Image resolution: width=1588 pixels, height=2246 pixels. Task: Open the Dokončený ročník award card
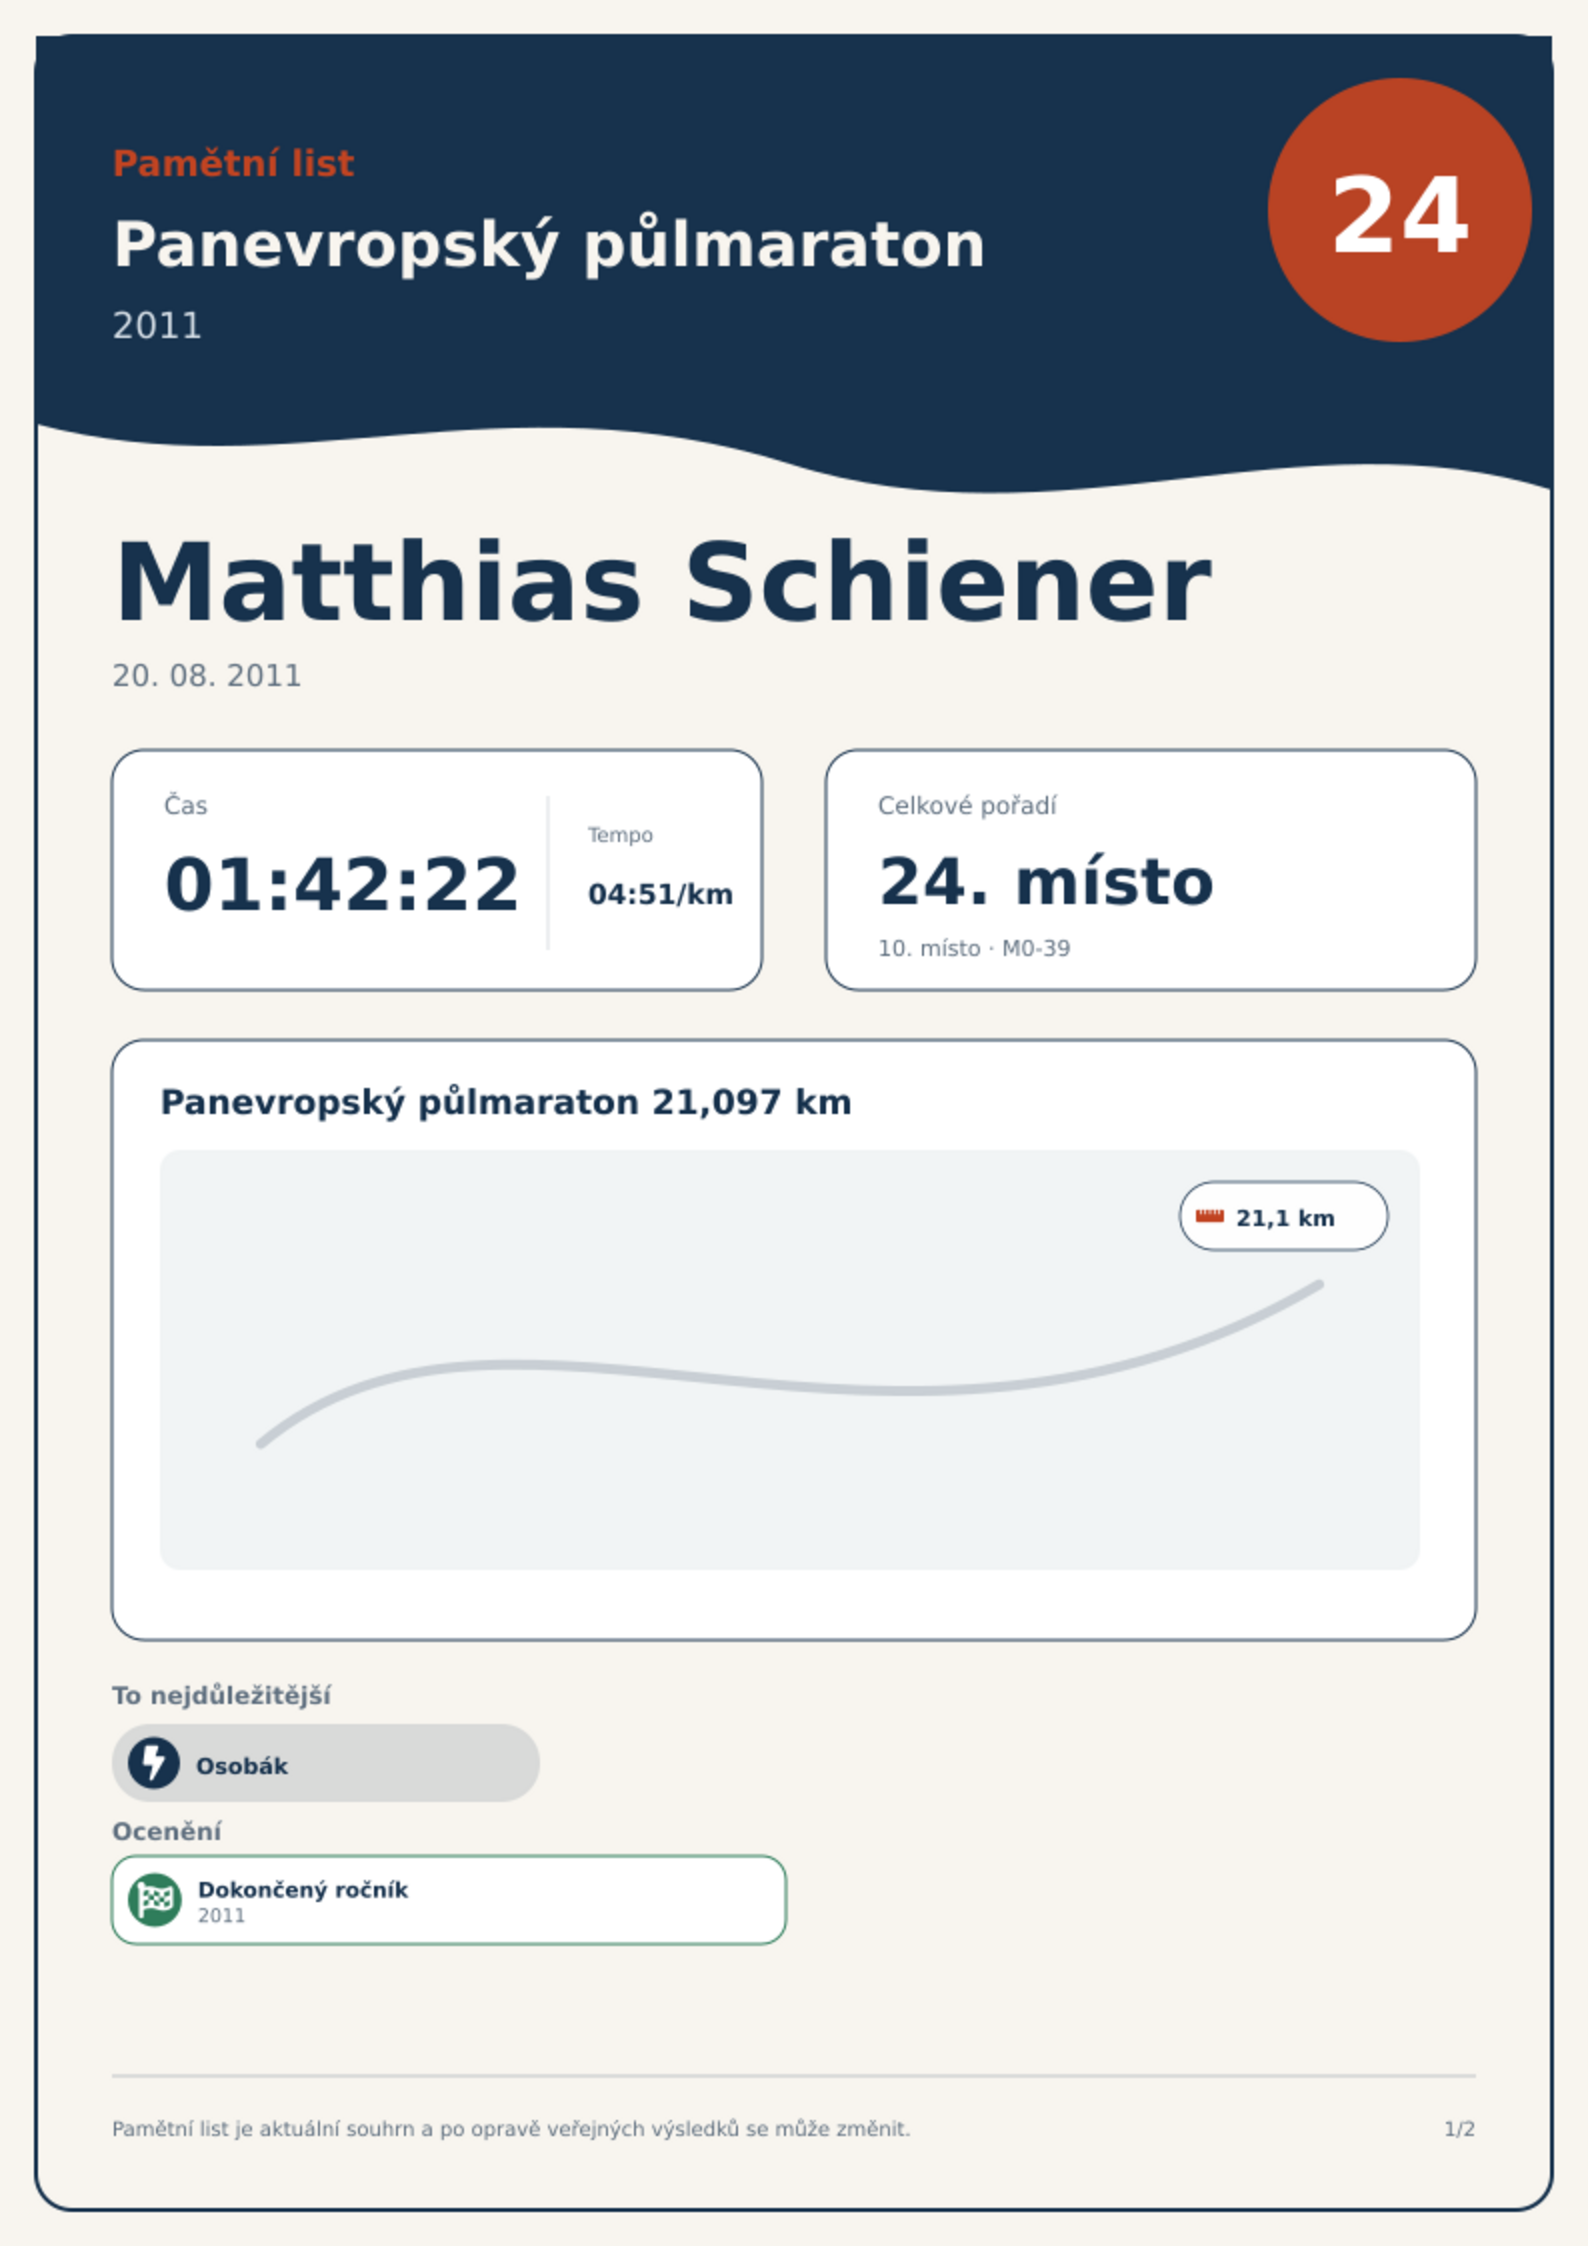tap(449, 1900)
